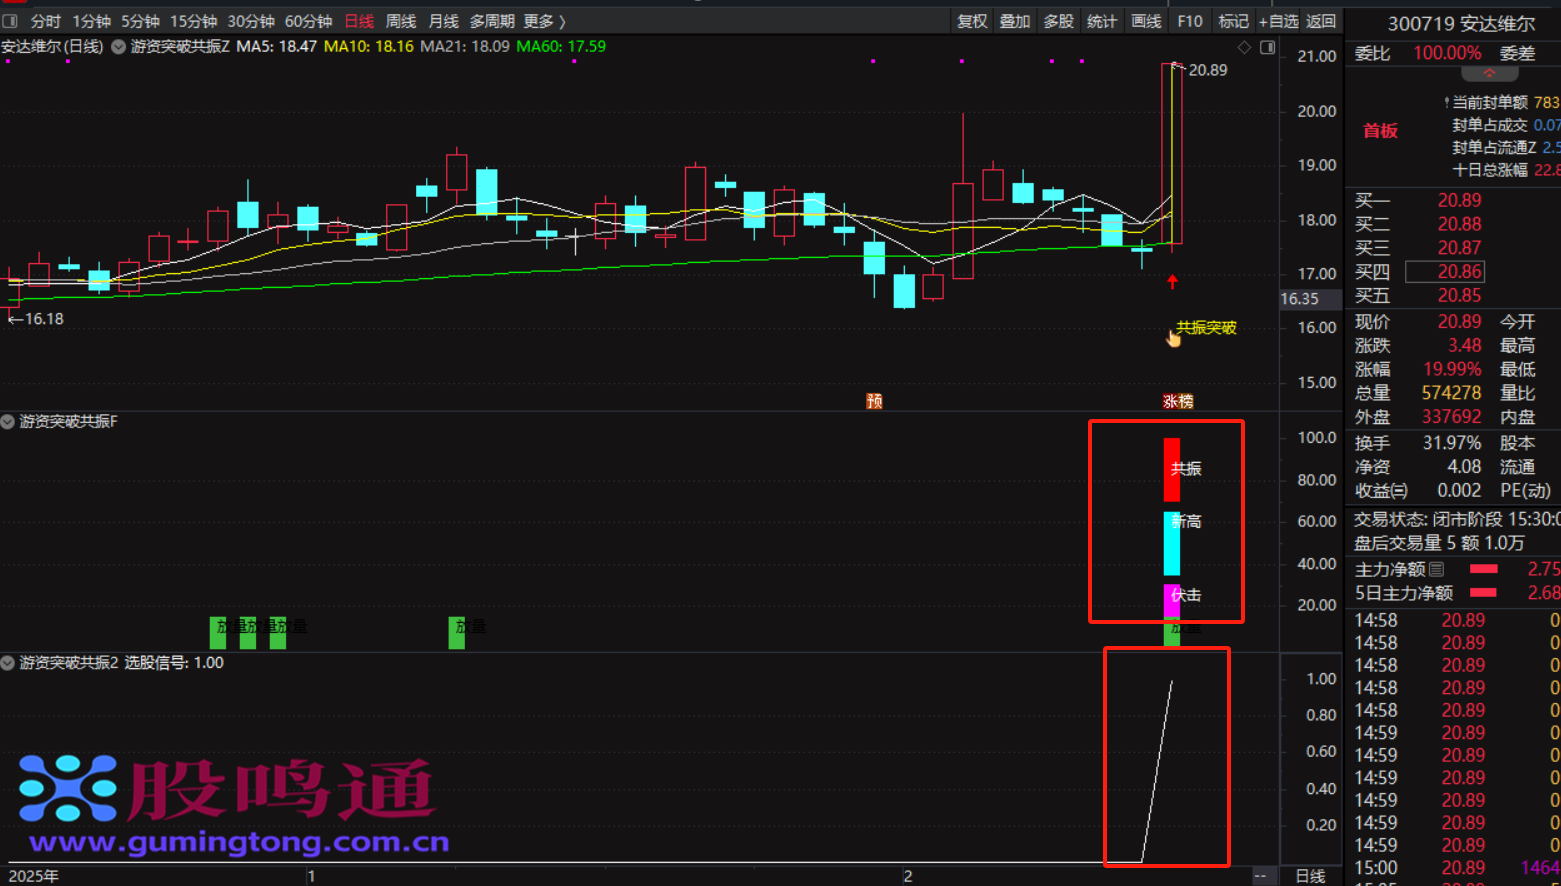This screenshot has width=1561, height=886.
Task: Click the diamond icon above the chart
Action: (1244, 47)
